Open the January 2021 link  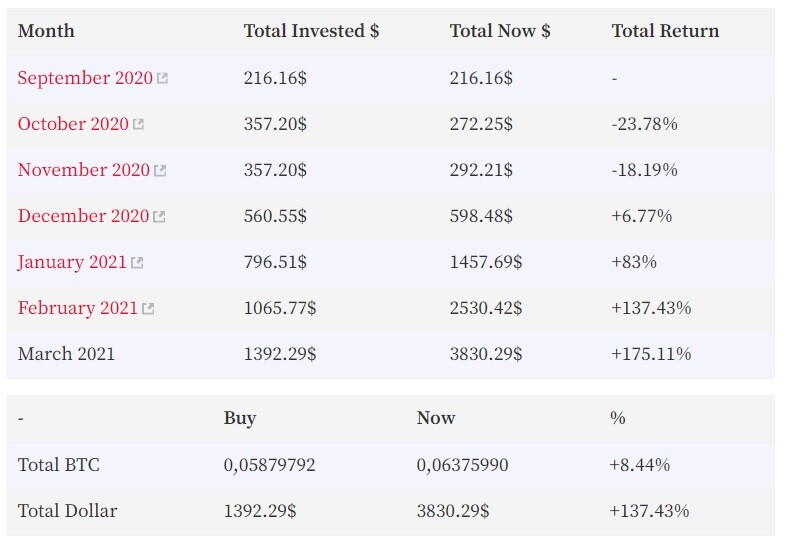point(72,262)
